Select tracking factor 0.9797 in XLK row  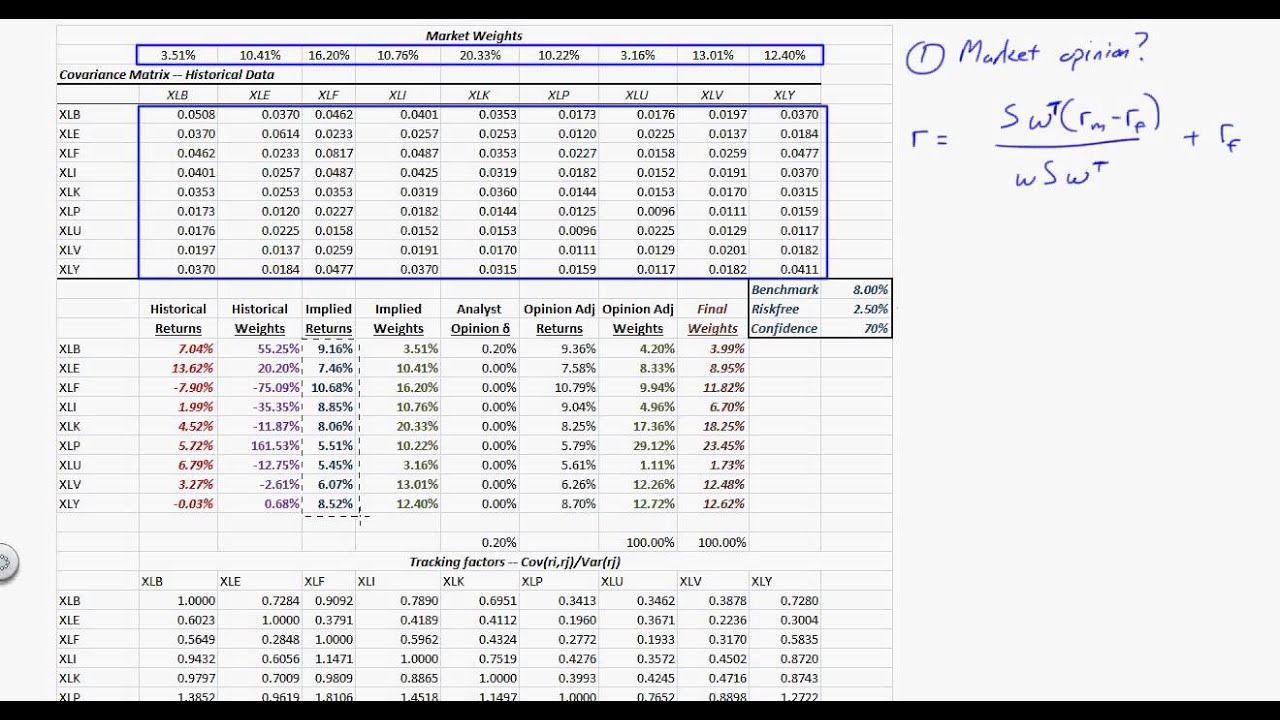tap(198, 678)
